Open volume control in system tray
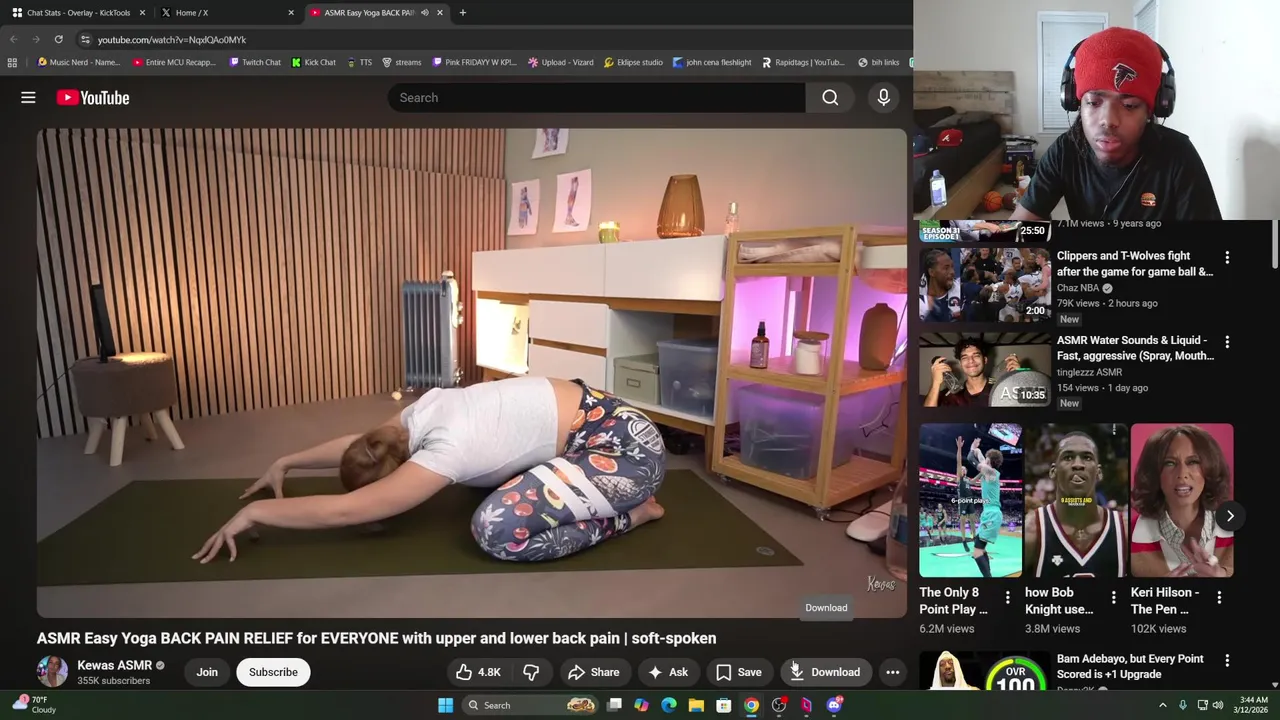This screenshot has height=720, width=1280. click(1218, 705)
